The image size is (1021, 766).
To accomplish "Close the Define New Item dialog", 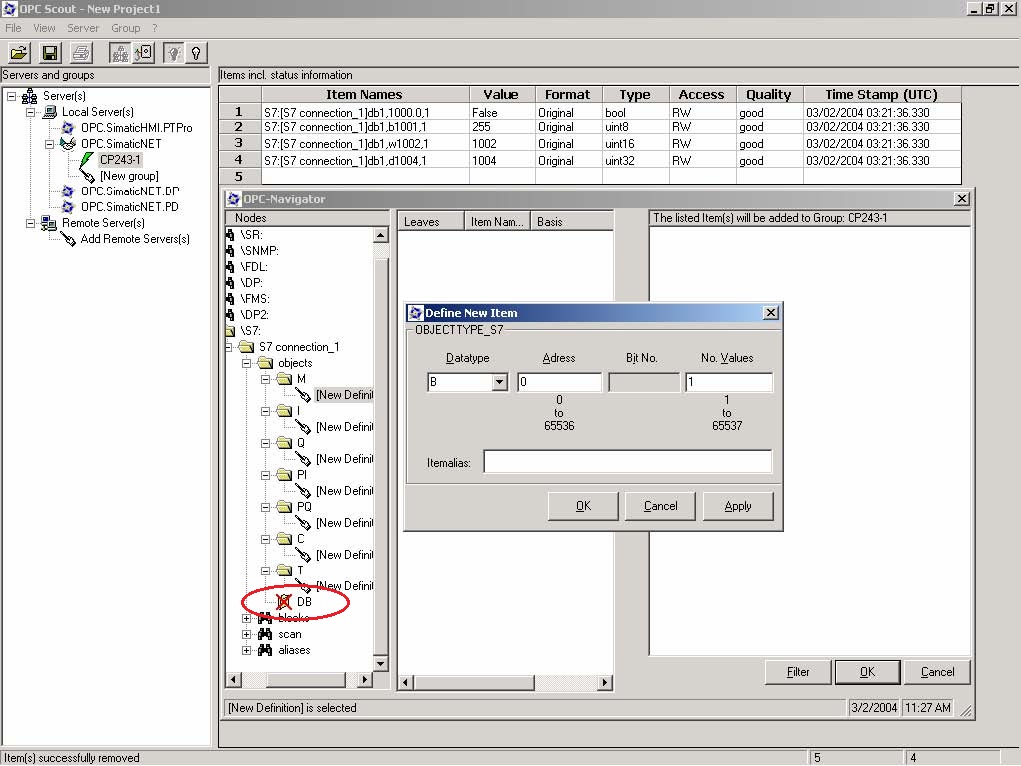I will click(x=770, y=313).
